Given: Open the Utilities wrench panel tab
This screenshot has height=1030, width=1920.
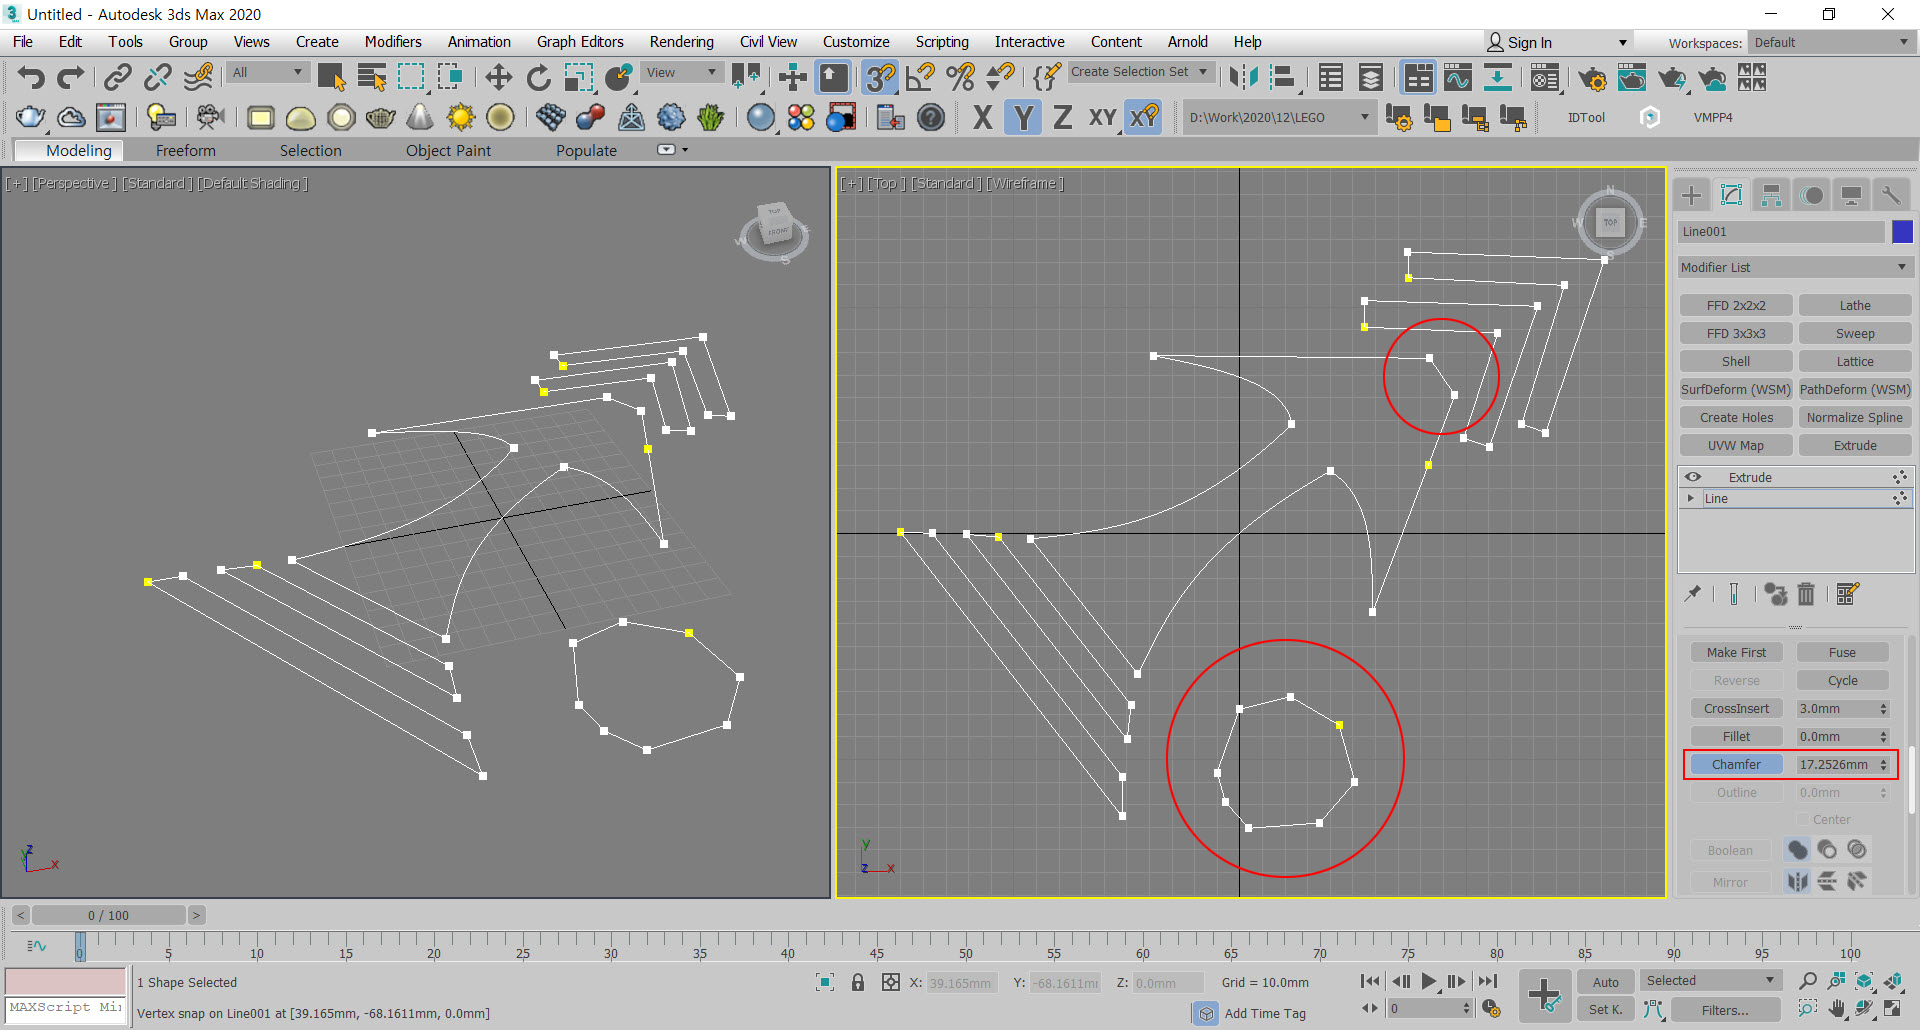Looking at the screenshot, I should (1890, 195).
